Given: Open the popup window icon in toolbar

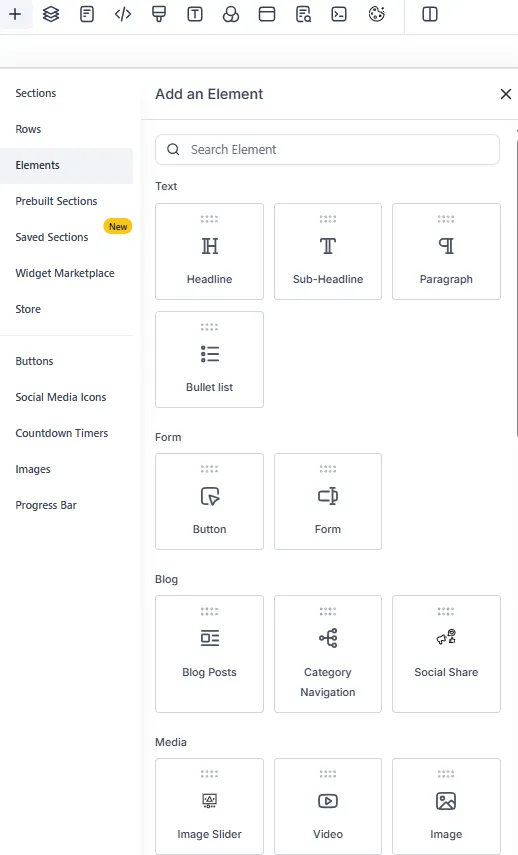Looking at the screenshot, I should 267,14.
